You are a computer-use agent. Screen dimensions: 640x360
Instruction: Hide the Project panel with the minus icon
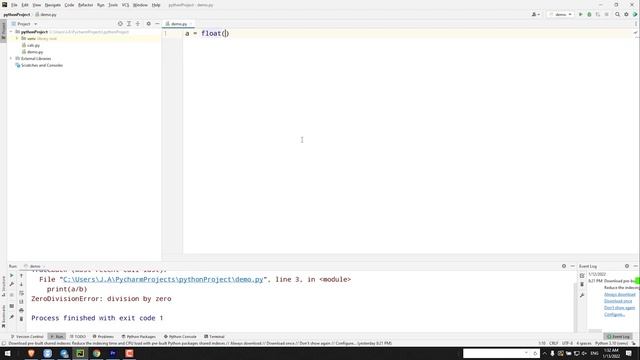(157, 24)
